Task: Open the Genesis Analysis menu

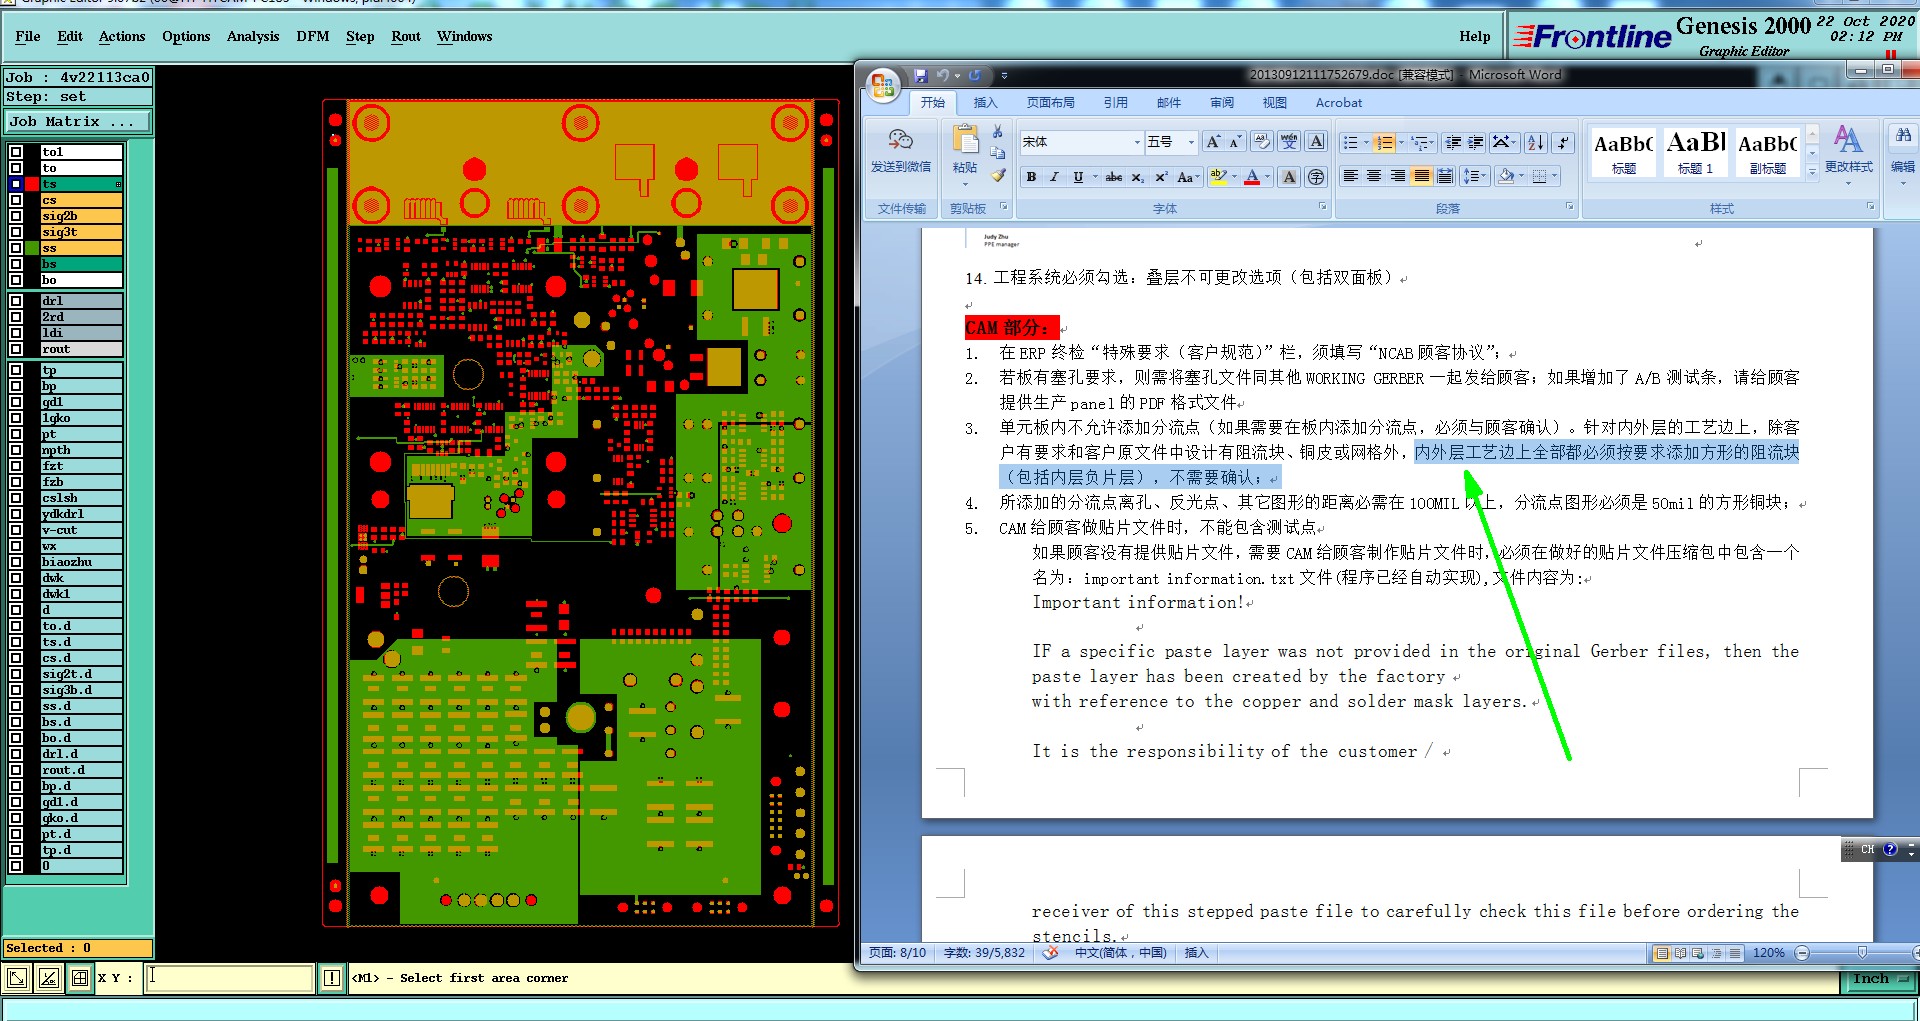Action: pyautogui.click(x=253, y=36)
